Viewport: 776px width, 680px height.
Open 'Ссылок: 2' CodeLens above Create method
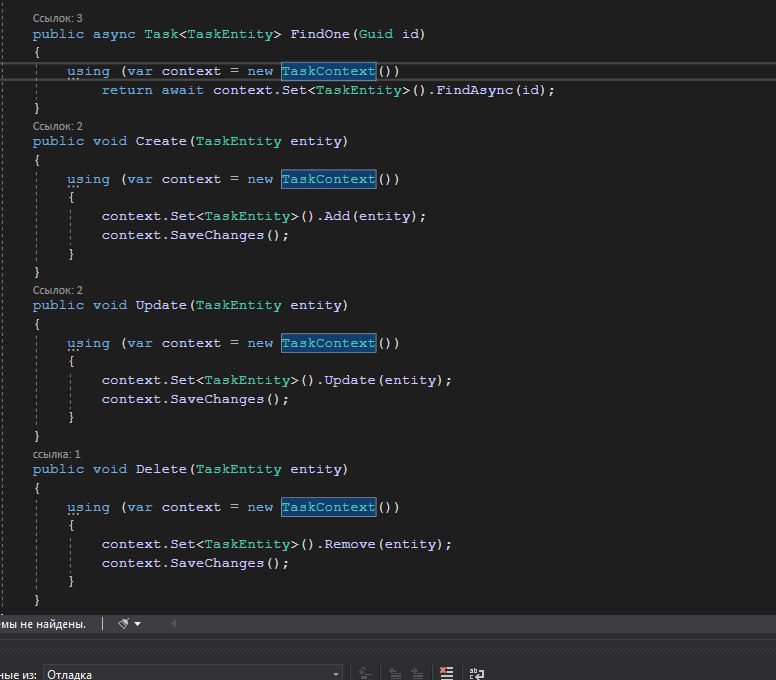click(58, 126)
